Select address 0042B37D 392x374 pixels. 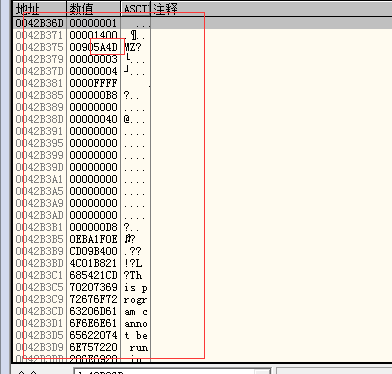point(39,71)
